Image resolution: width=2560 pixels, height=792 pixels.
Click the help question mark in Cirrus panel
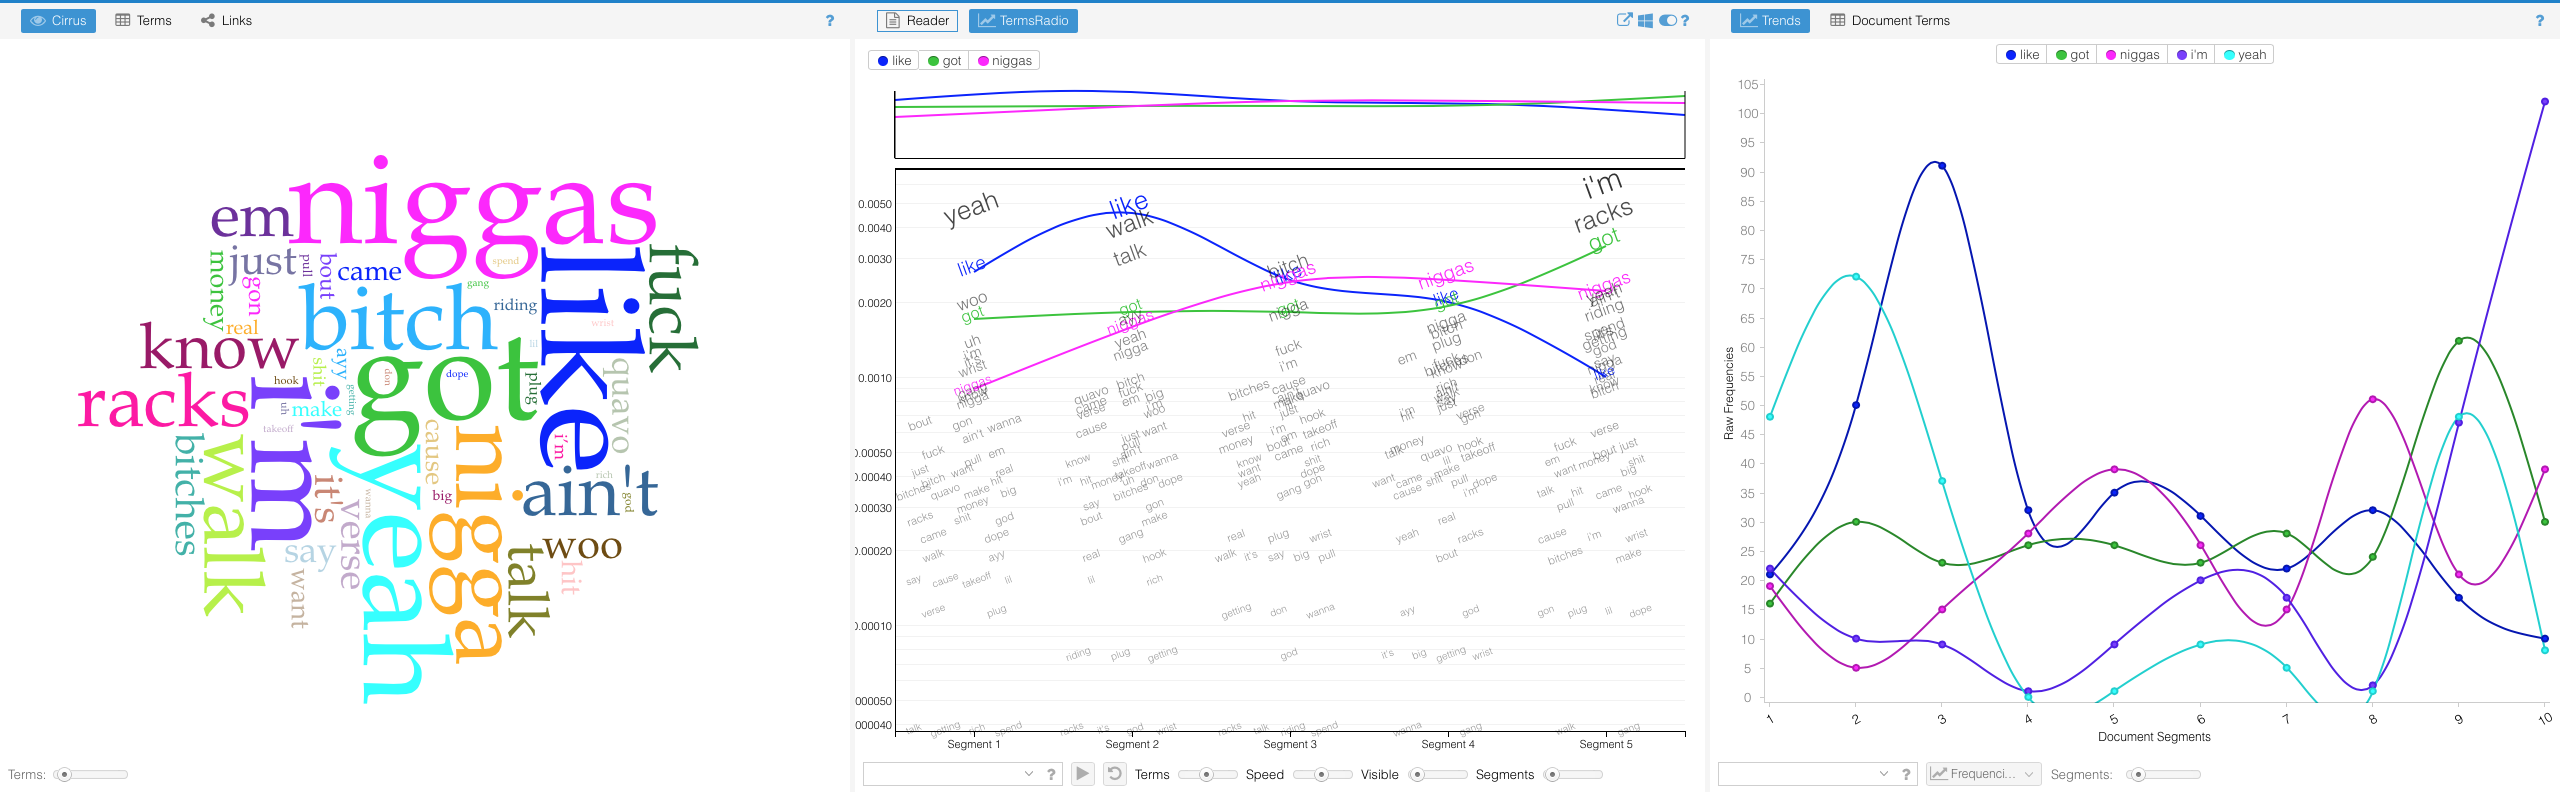829,20
